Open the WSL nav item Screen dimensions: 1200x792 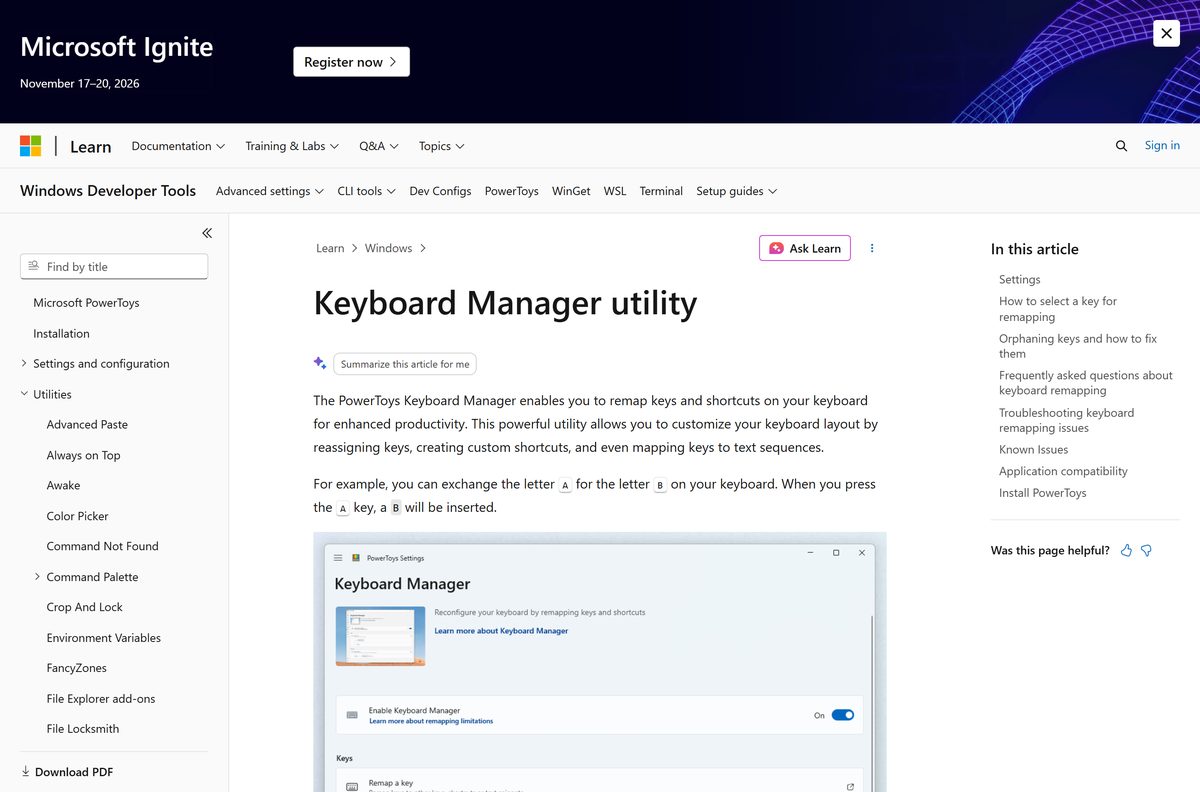point(615,191)
